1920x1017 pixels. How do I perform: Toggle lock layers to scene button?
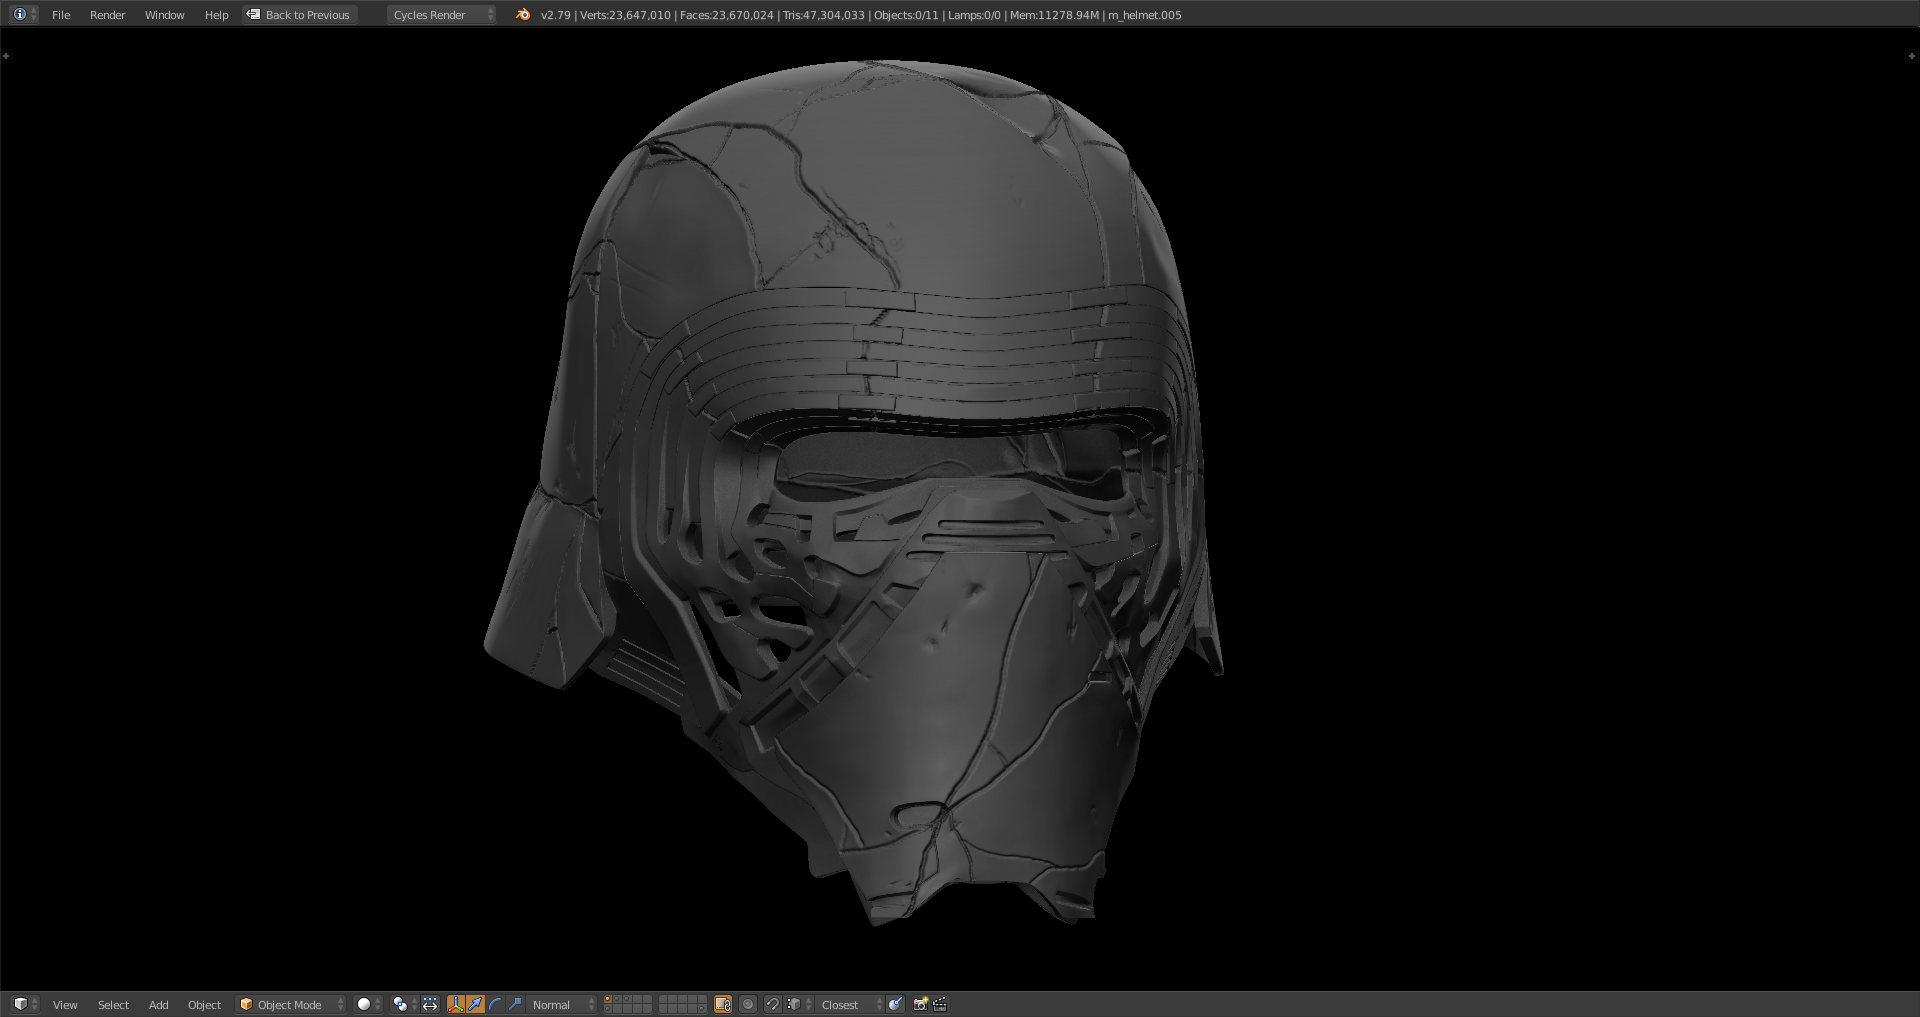[723, 1004]
